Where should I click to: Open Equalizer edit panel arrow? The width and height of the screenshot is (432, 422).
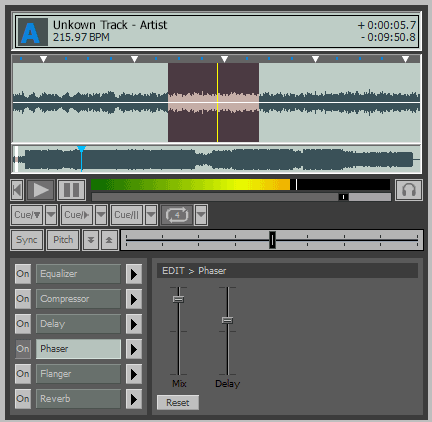pyautogui.click(x=134, y=274)
